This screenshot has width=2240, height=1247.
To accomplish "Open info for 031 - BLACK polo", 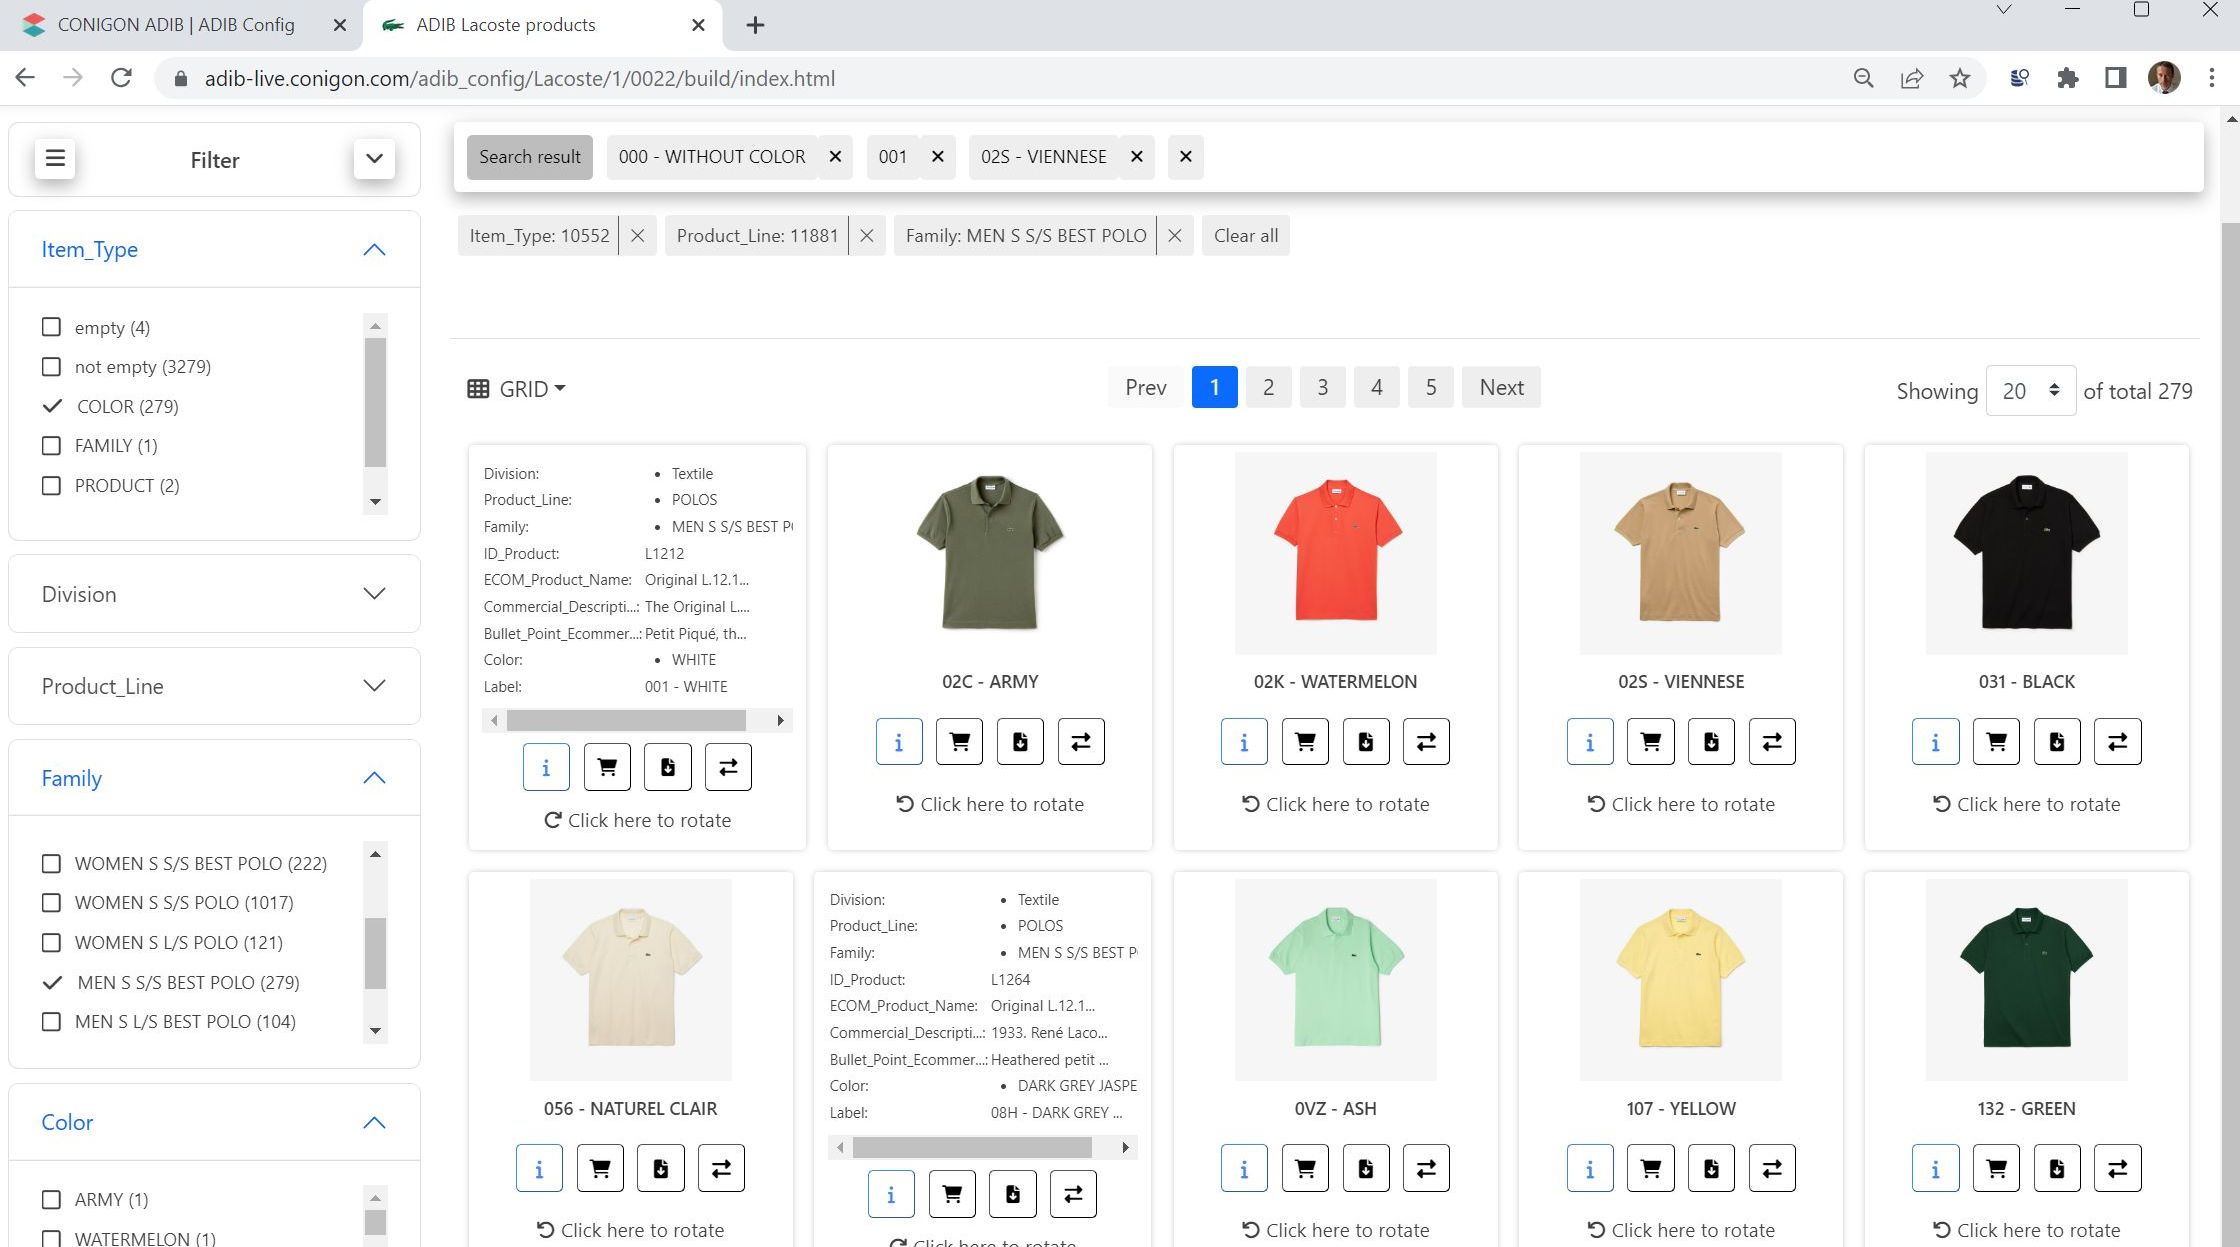I will 1935,742.
